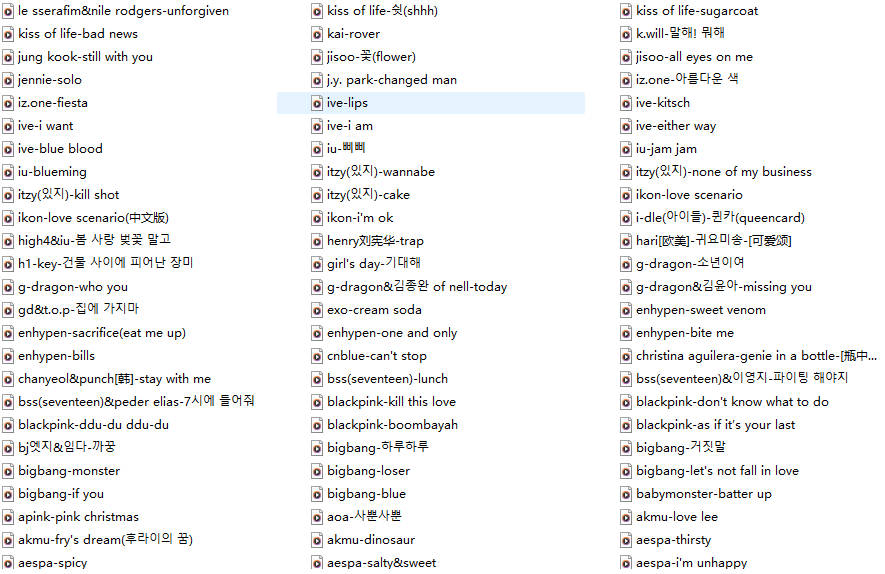Select 'chanyeol&punch[韩]-stay with me'
The height and width of the screenshot is (574, 885).
[114, 379]
